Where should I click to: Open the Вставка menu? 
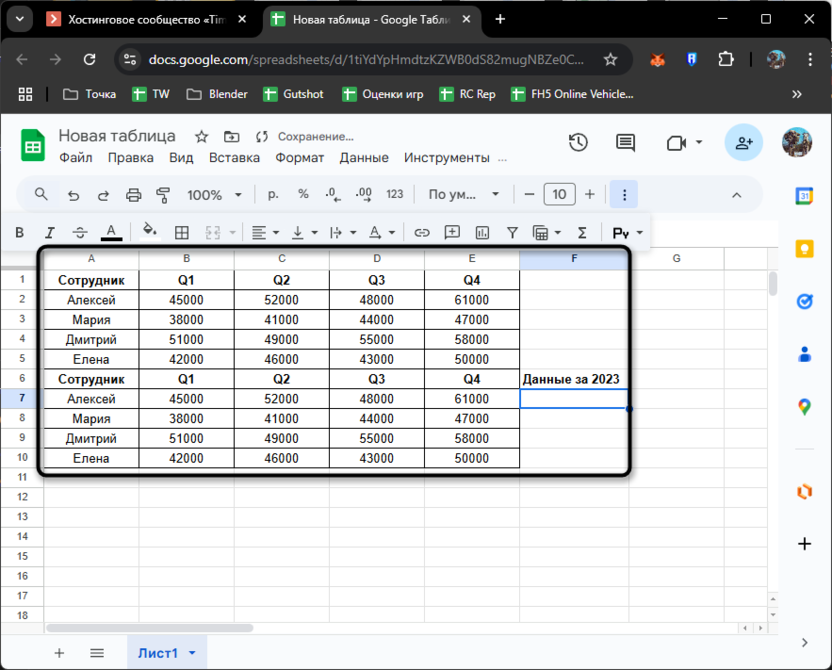click(x=234, y=158)
